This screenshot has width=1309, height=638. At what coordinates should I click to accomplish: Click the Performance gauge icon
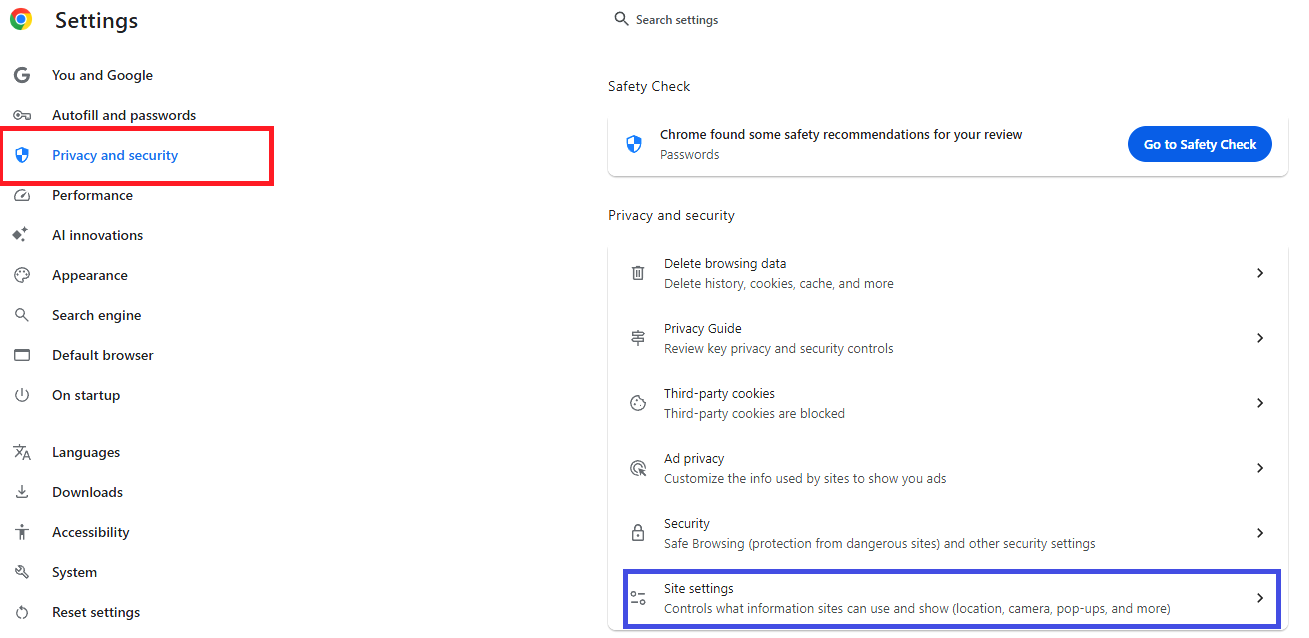(21, 195)
